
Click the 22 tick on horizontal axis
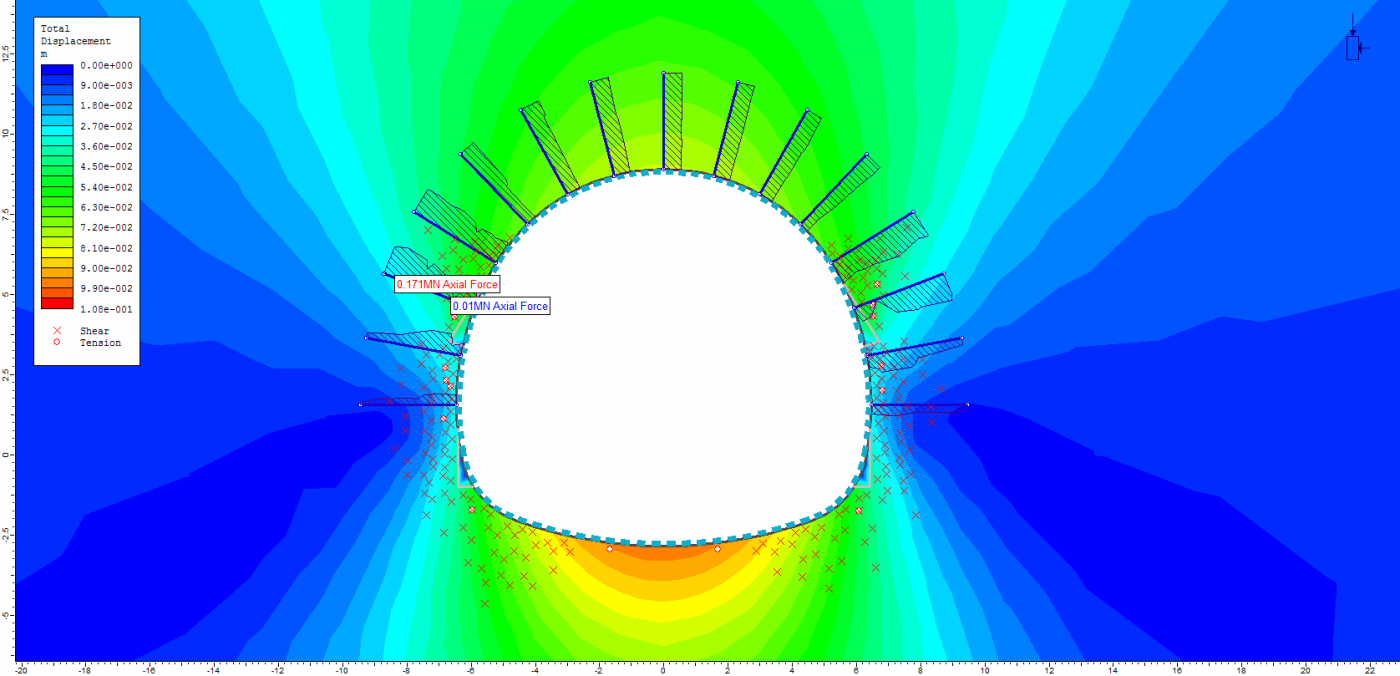1369,669
